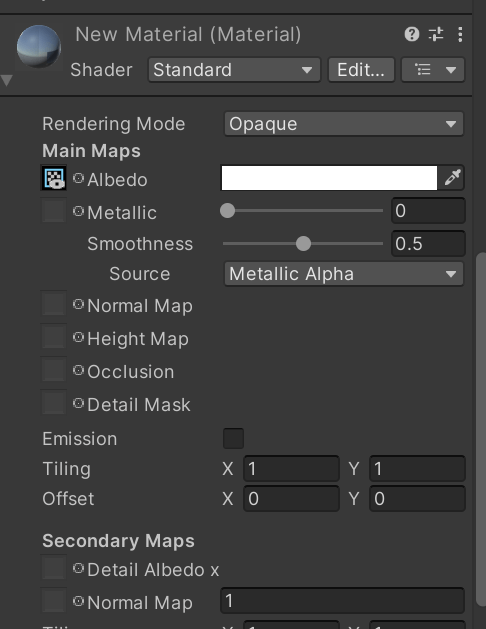Click the main Tiling X field

292,469
